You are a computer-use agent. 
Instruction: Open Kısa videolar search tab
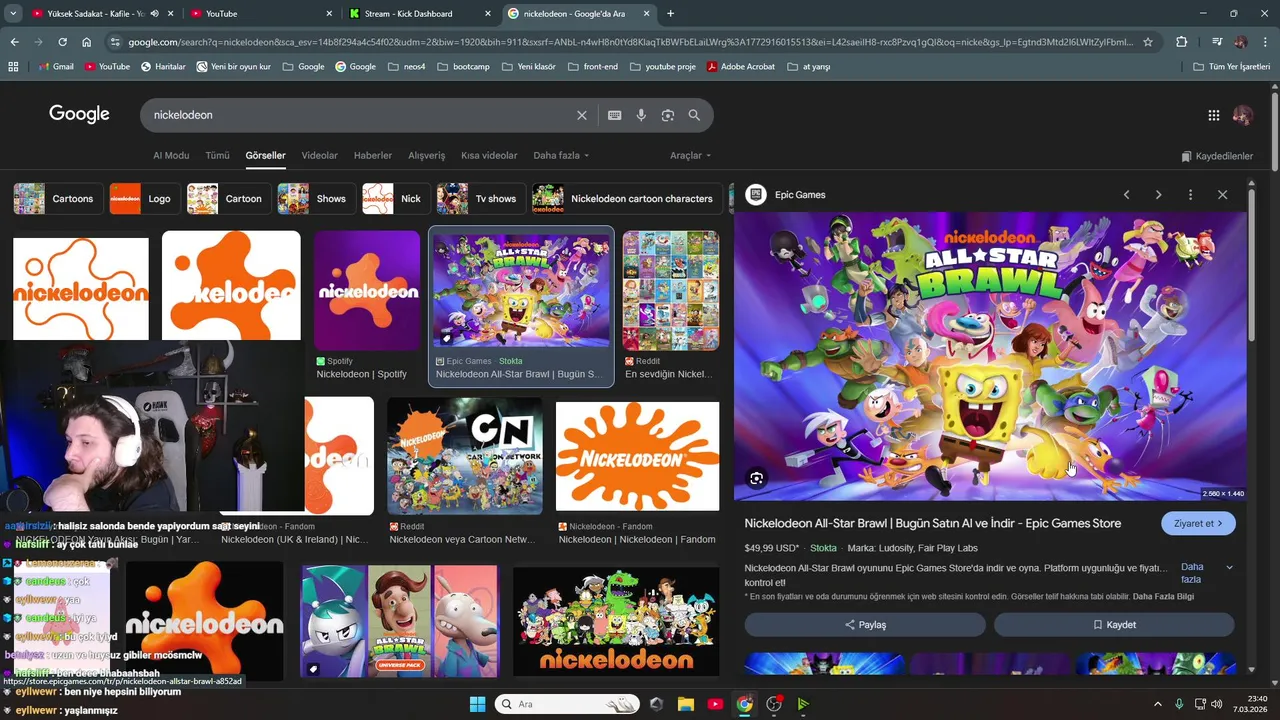(489, 156)
